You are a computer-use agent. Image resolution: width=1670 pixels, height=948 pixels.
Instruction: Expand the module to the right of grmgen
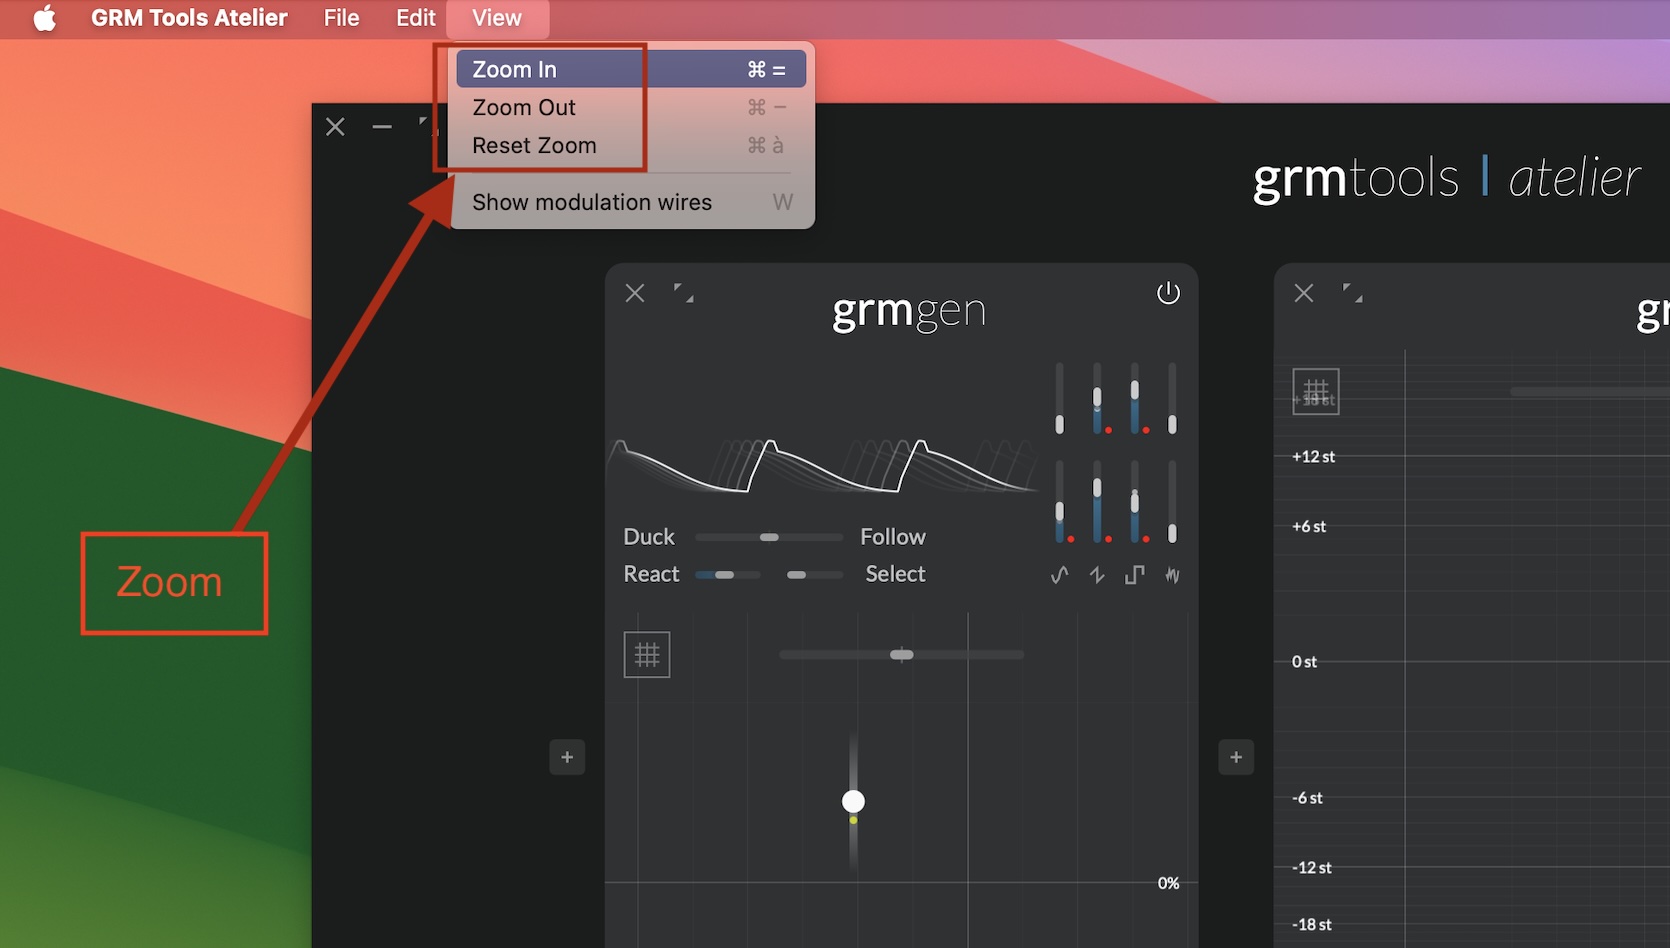click(x=1353, y=293)
